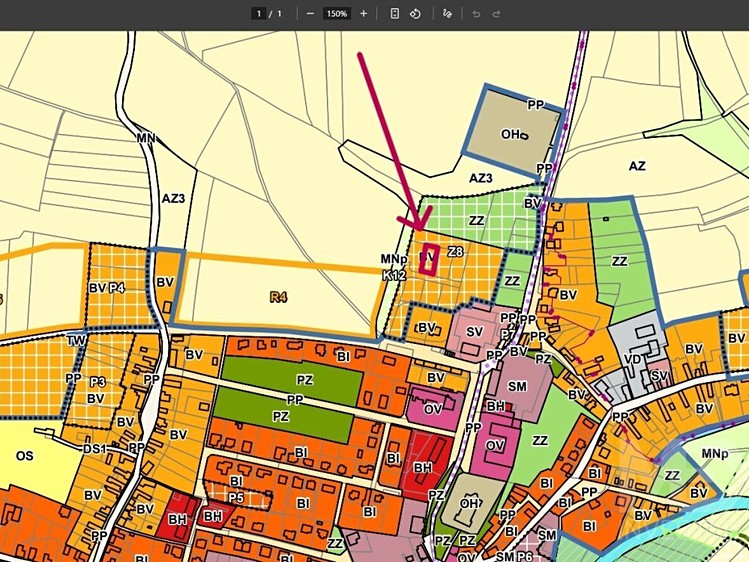Click the DS1 label on the map
This screenshot has width=749, height=562.
coord(94,449)
